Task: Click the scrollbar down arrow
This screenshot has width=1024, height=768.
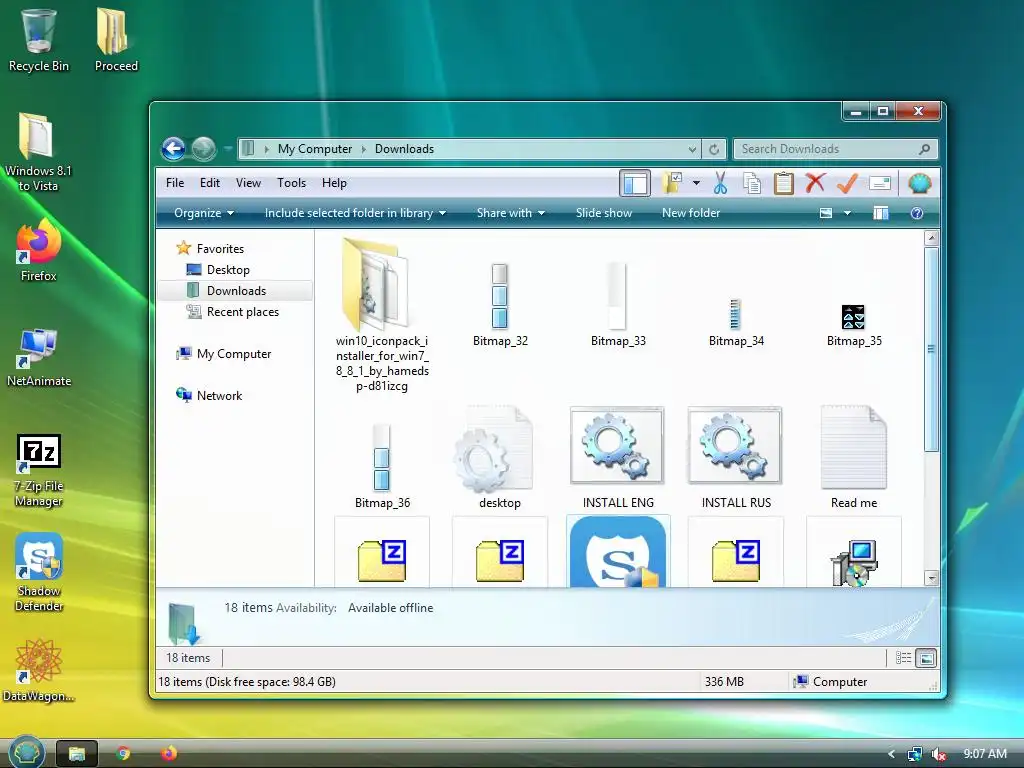Action: coord(932,578)
